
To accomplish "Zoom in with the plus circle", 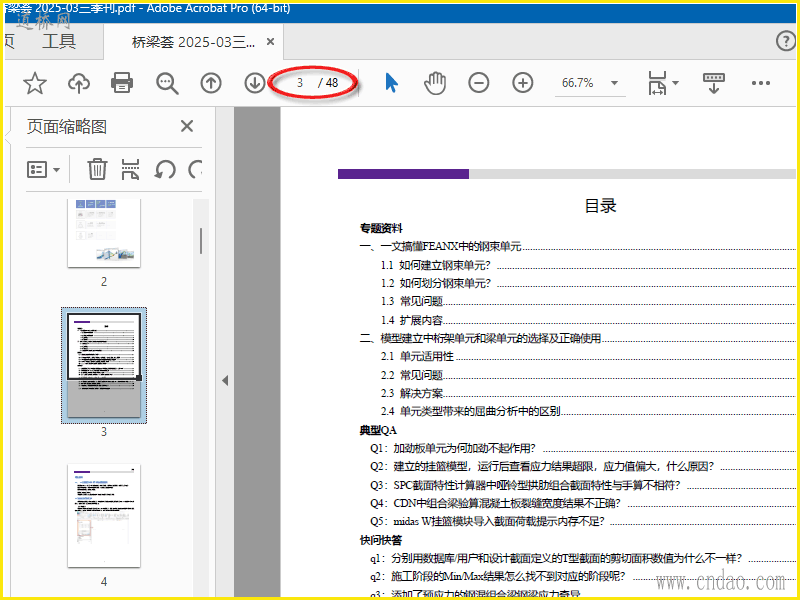I will tap(522, 83).
